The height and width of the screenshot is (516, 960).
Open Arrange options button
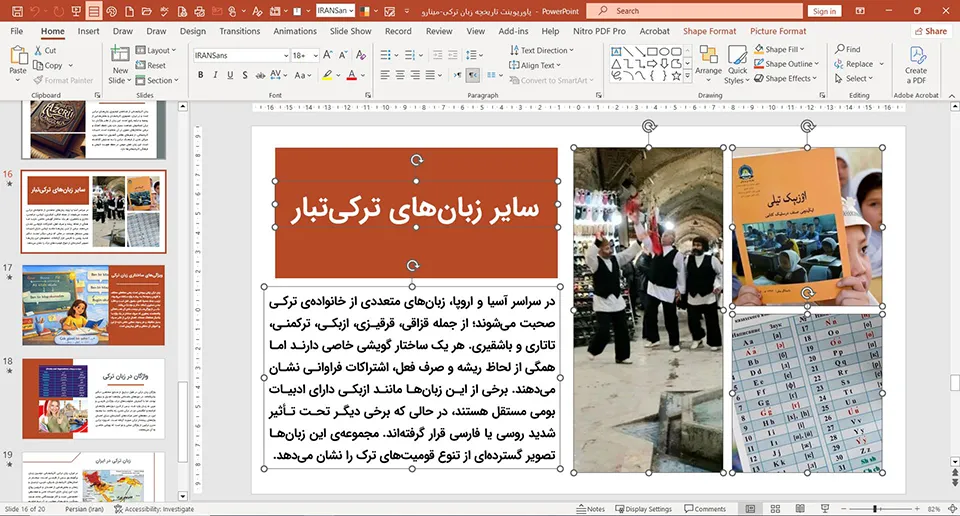point(708,63)
